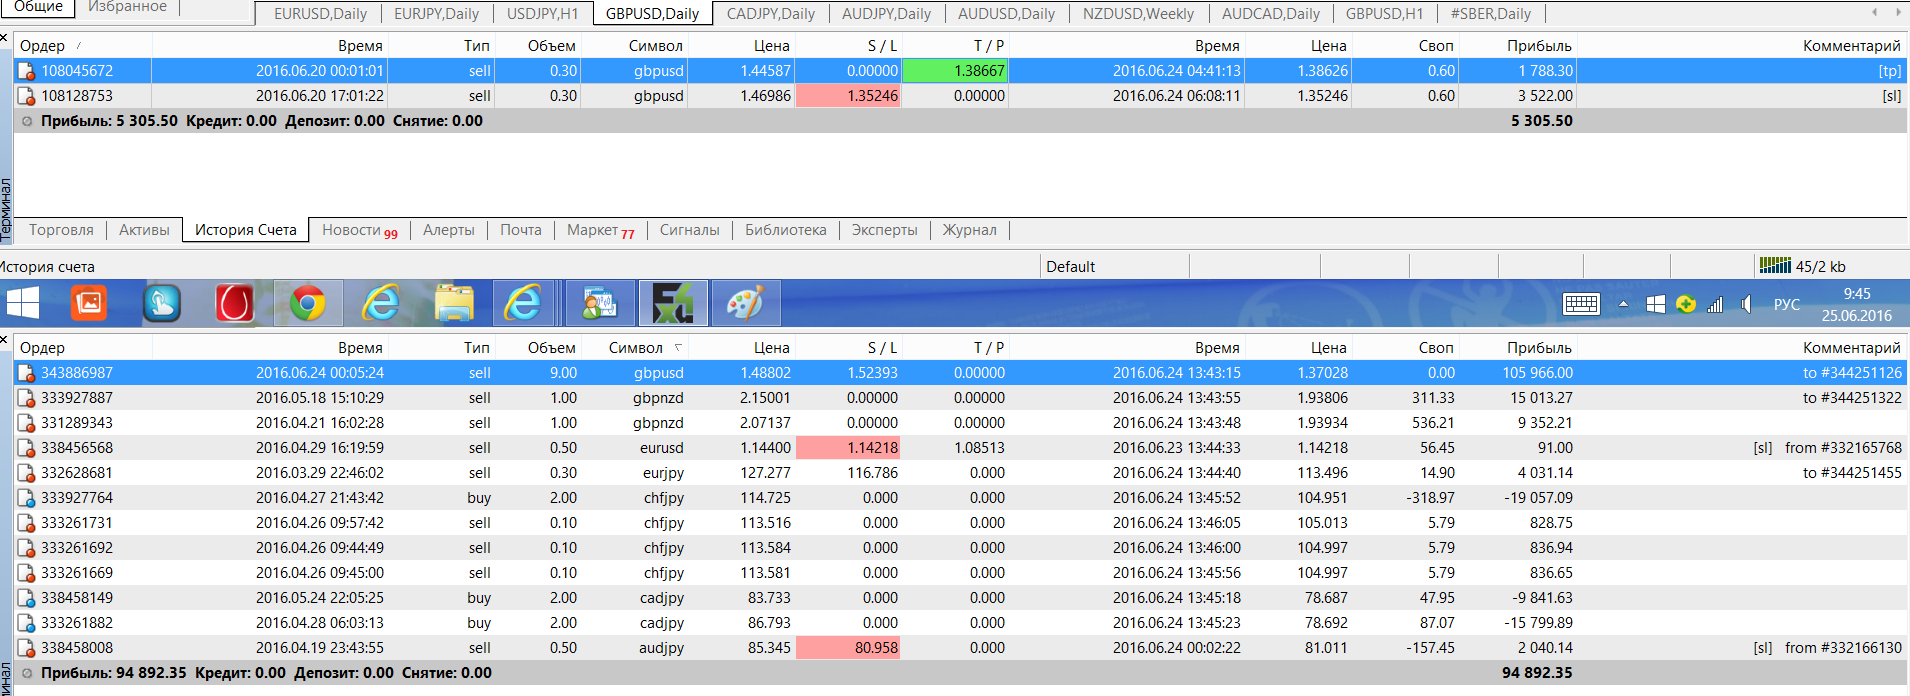1910x696 pixels.
Task: Click the upper summary total 5 305.50
Action: pyautogui.click(x=1541, y=121)
